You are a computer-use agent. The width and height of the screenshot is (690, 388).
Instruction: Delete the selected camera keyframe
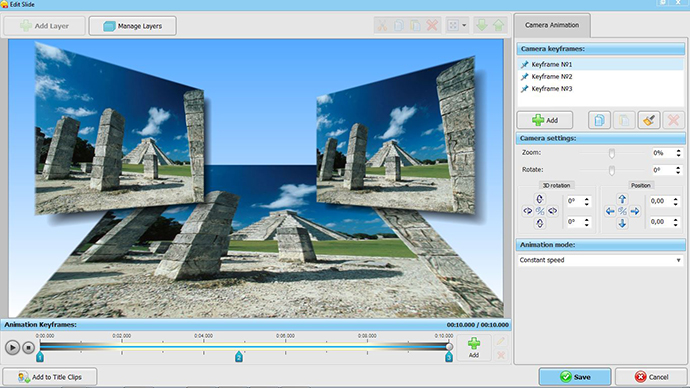[x=673, y=120]
